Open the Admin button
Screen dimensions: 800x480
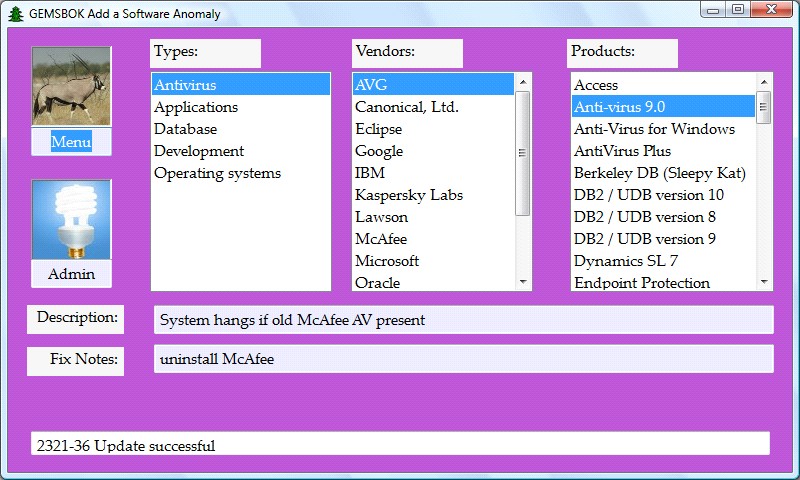pyautogui.click(x=71, y=274)
